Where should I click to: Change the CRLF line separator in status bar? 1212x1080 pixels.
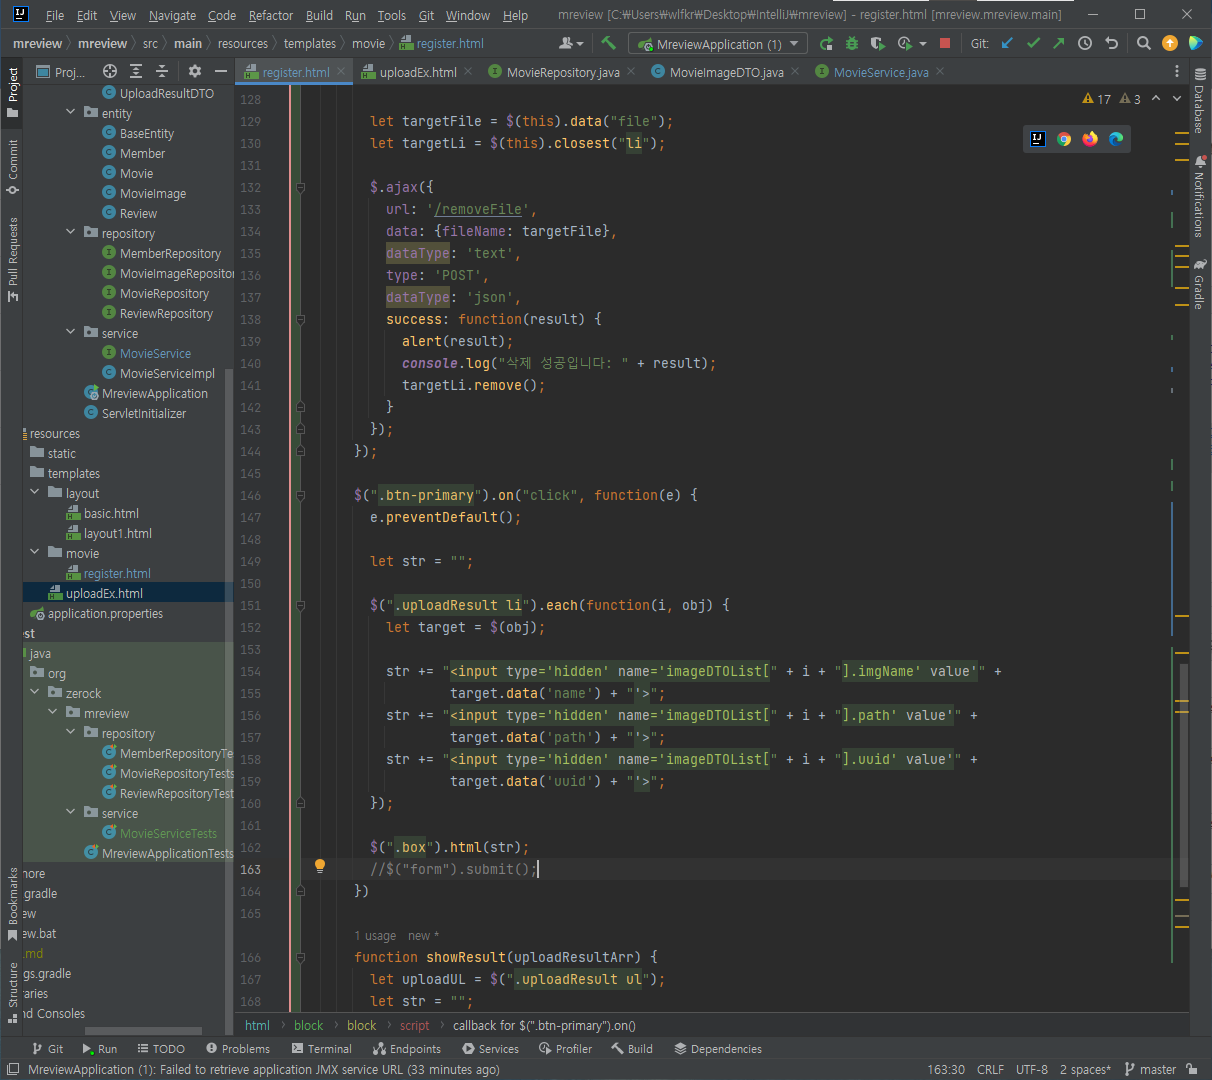(990, 1069)
